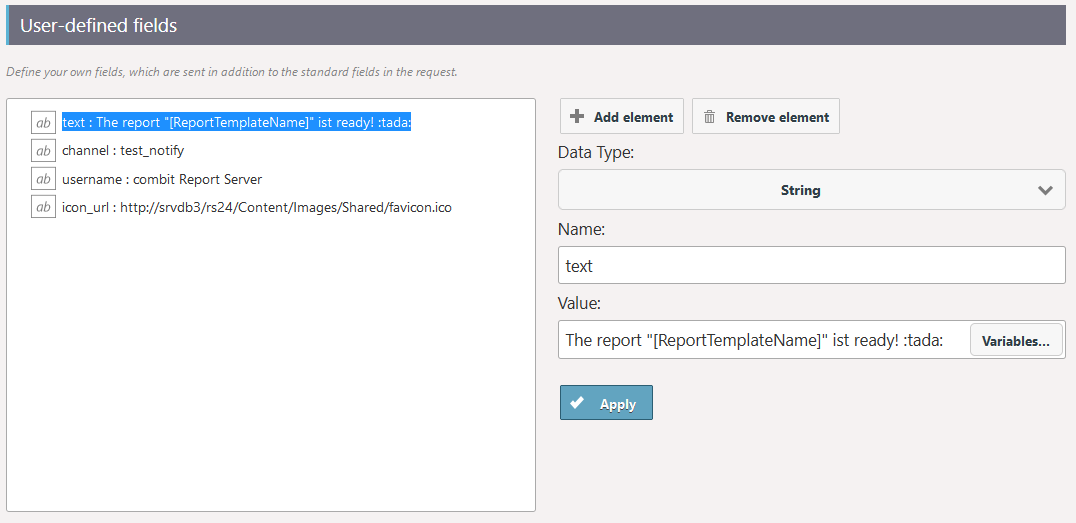The image size is (1076, 523).
Task: Click the checkmark icon on Apply
Action: click(577, 403)
